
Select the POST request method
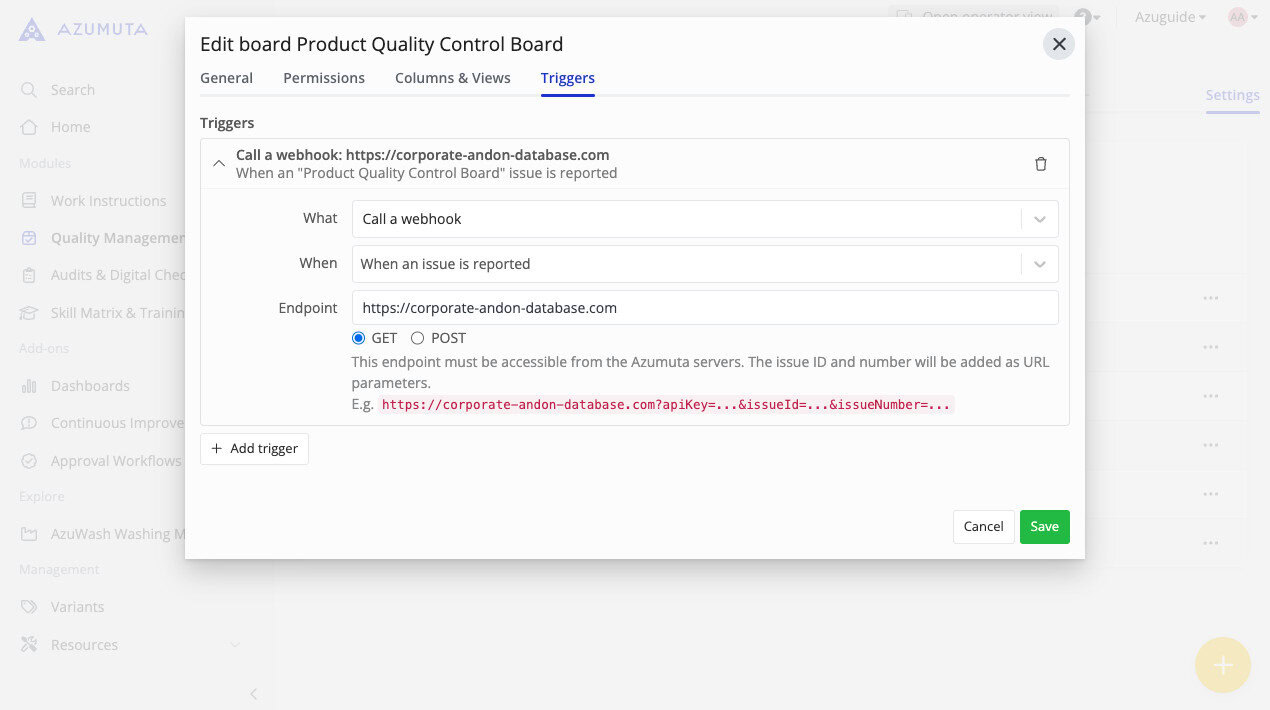(418, 338)
